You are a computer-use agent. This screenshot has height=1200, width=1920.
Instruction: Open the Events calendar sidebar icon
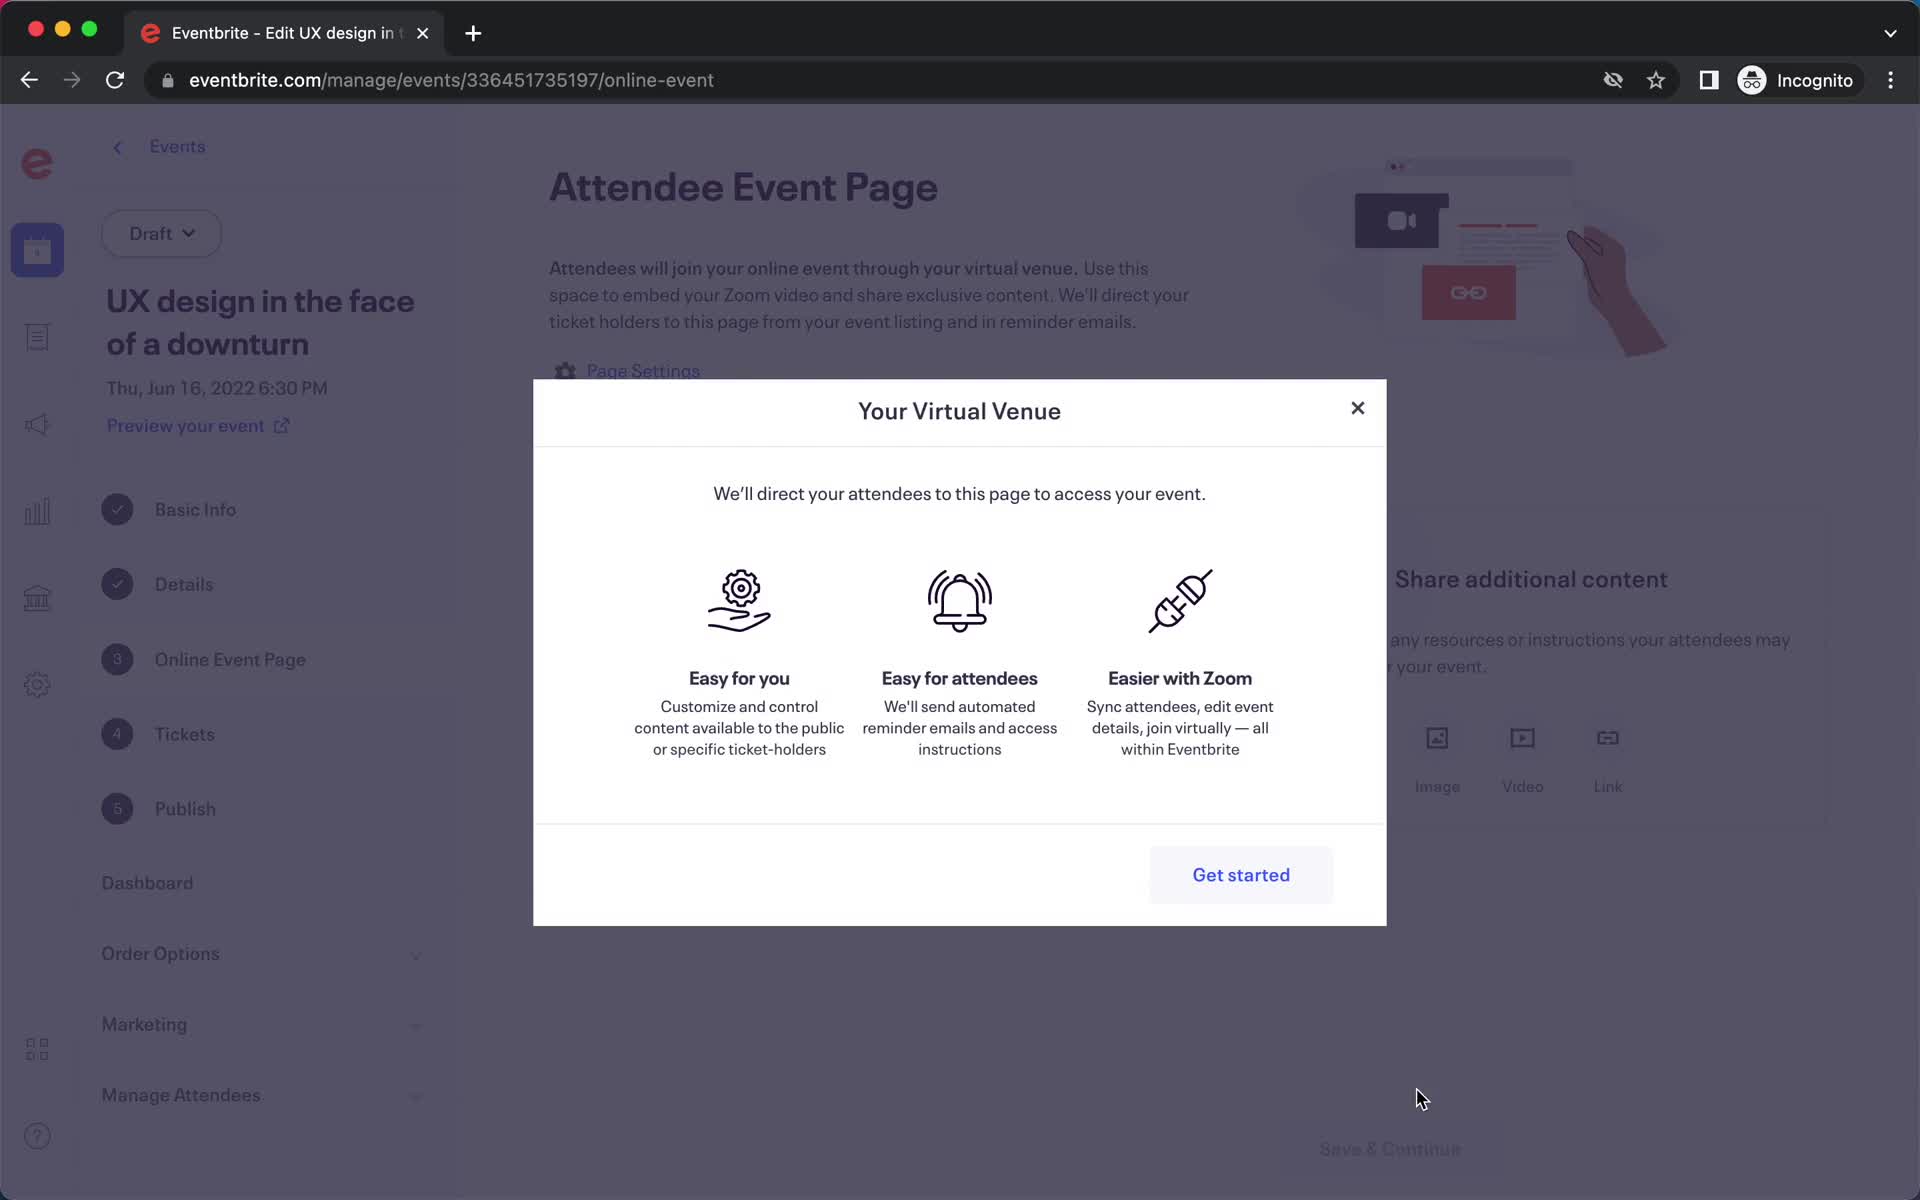(37, 250)
